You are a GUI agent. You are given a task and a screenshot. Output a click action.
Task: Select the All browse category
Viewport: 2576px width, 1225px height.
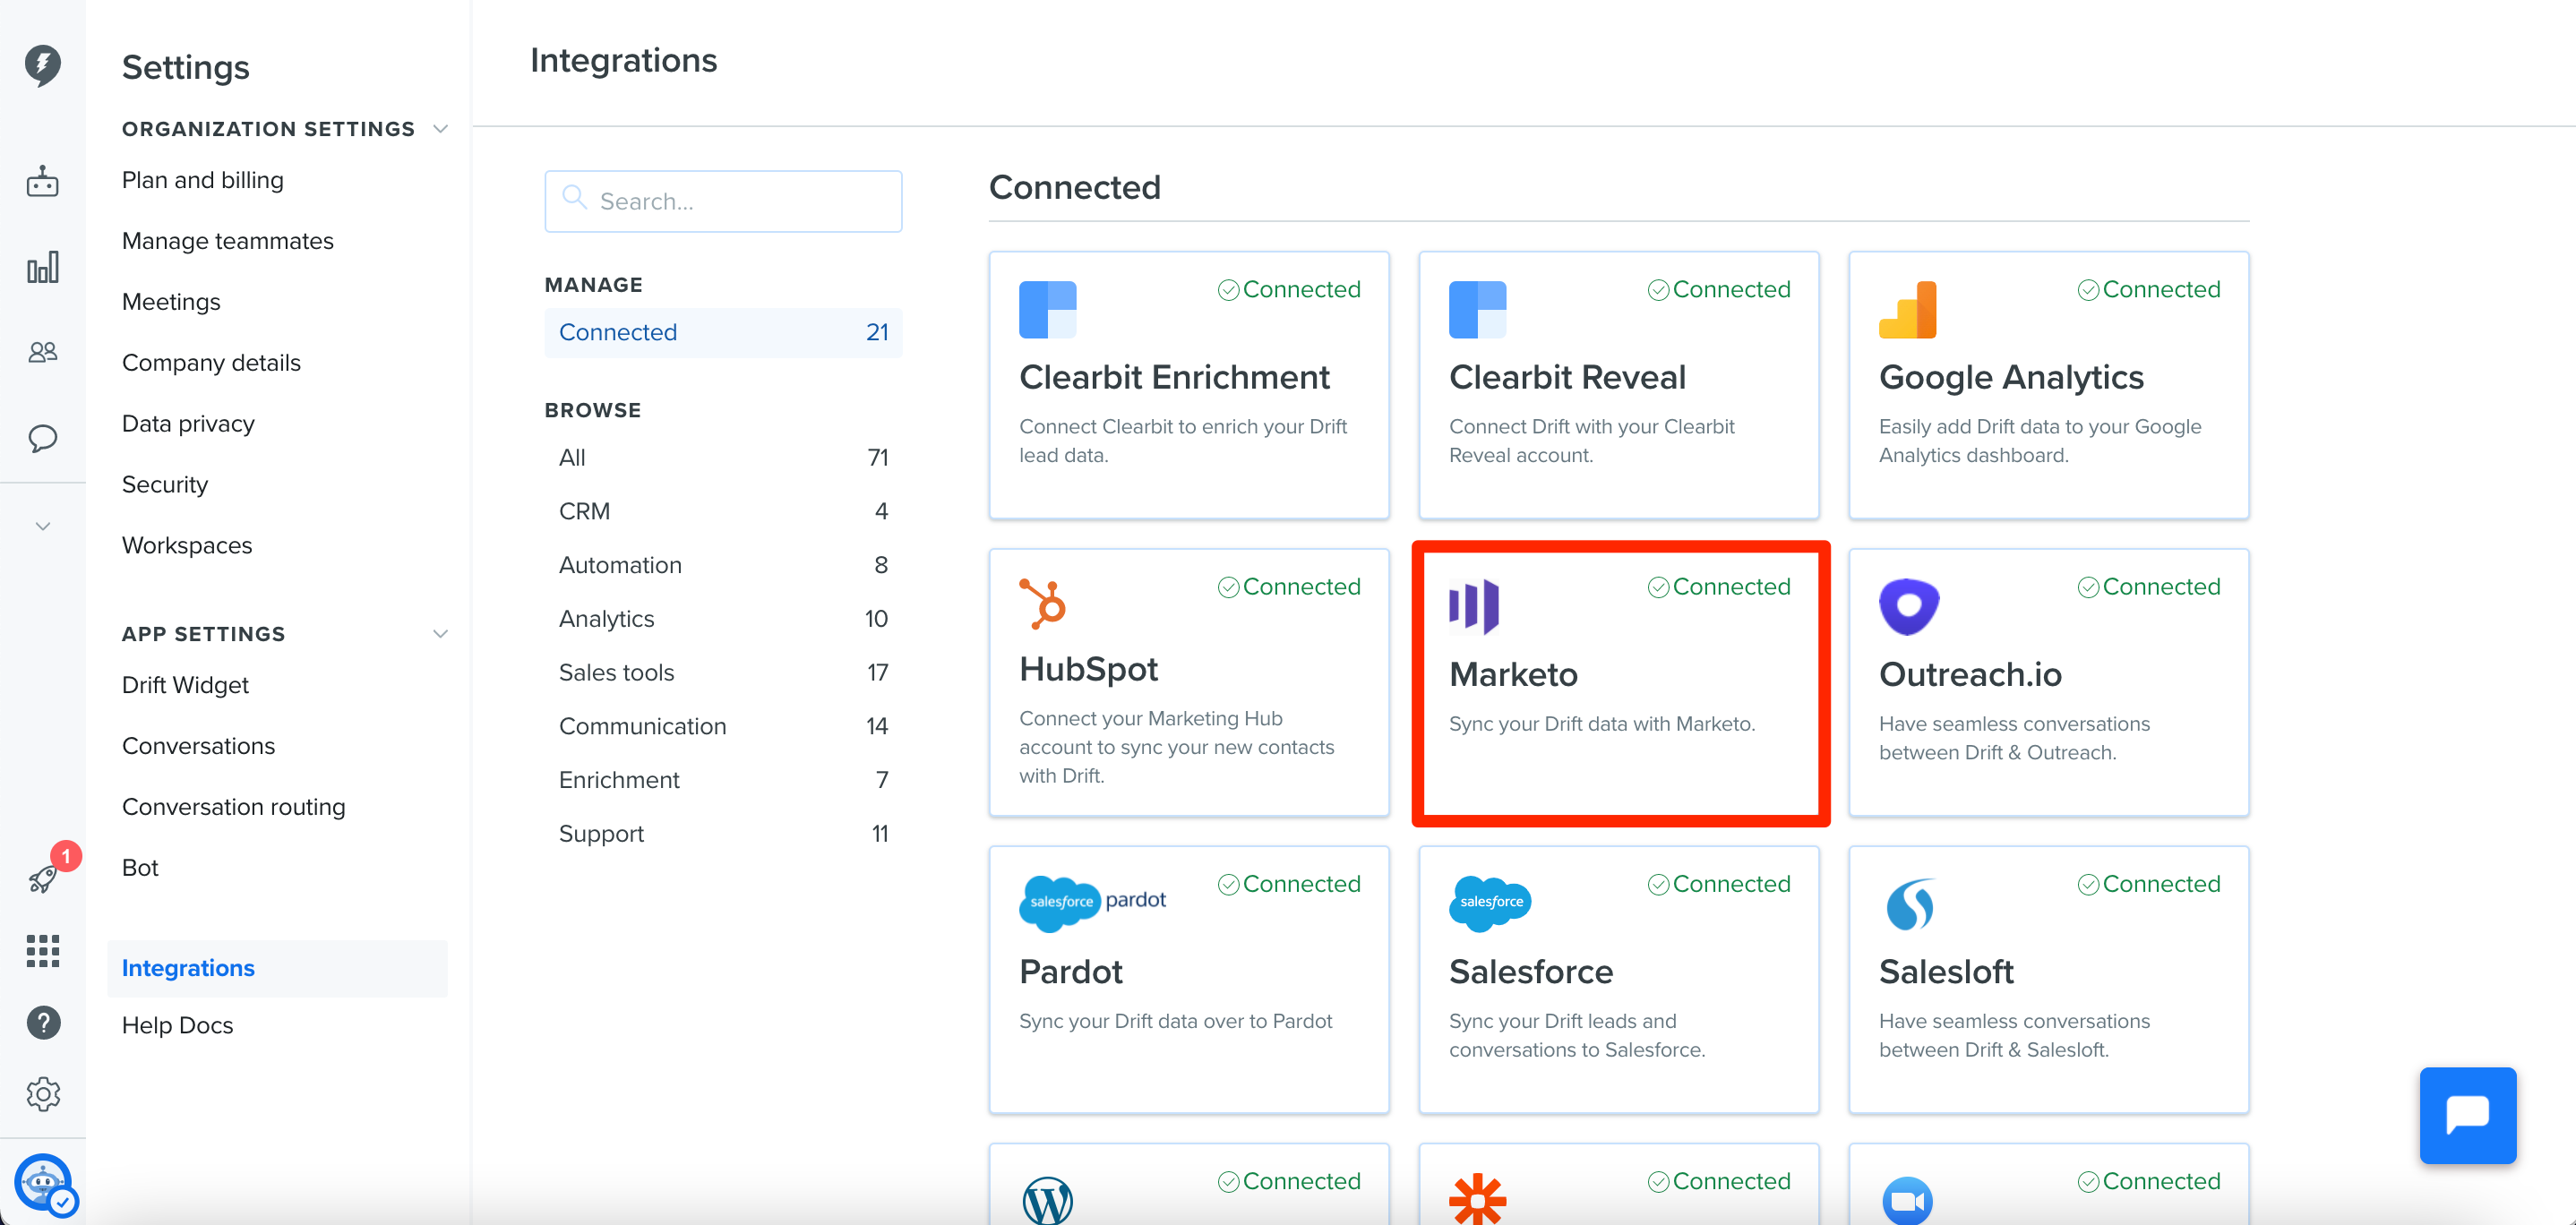point(723,457)
